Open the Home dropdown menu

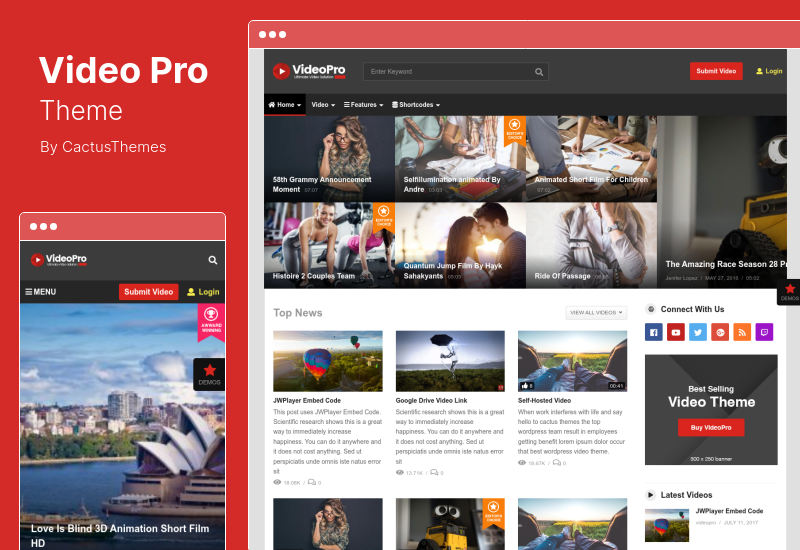tap(285, 105)
